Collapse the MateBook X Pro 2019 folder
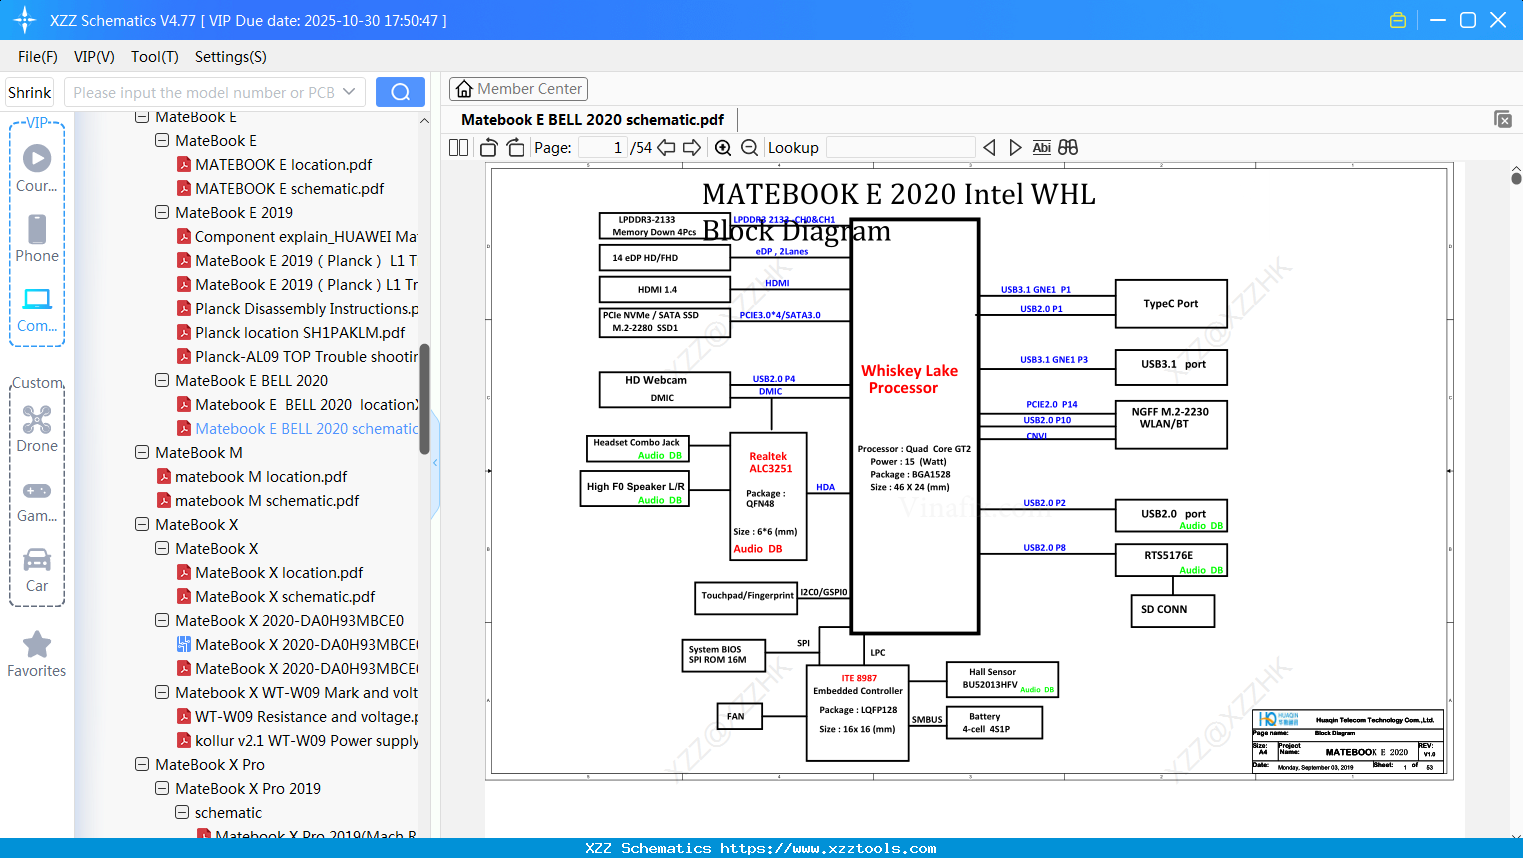1523x858 pixels. point(162,789)
